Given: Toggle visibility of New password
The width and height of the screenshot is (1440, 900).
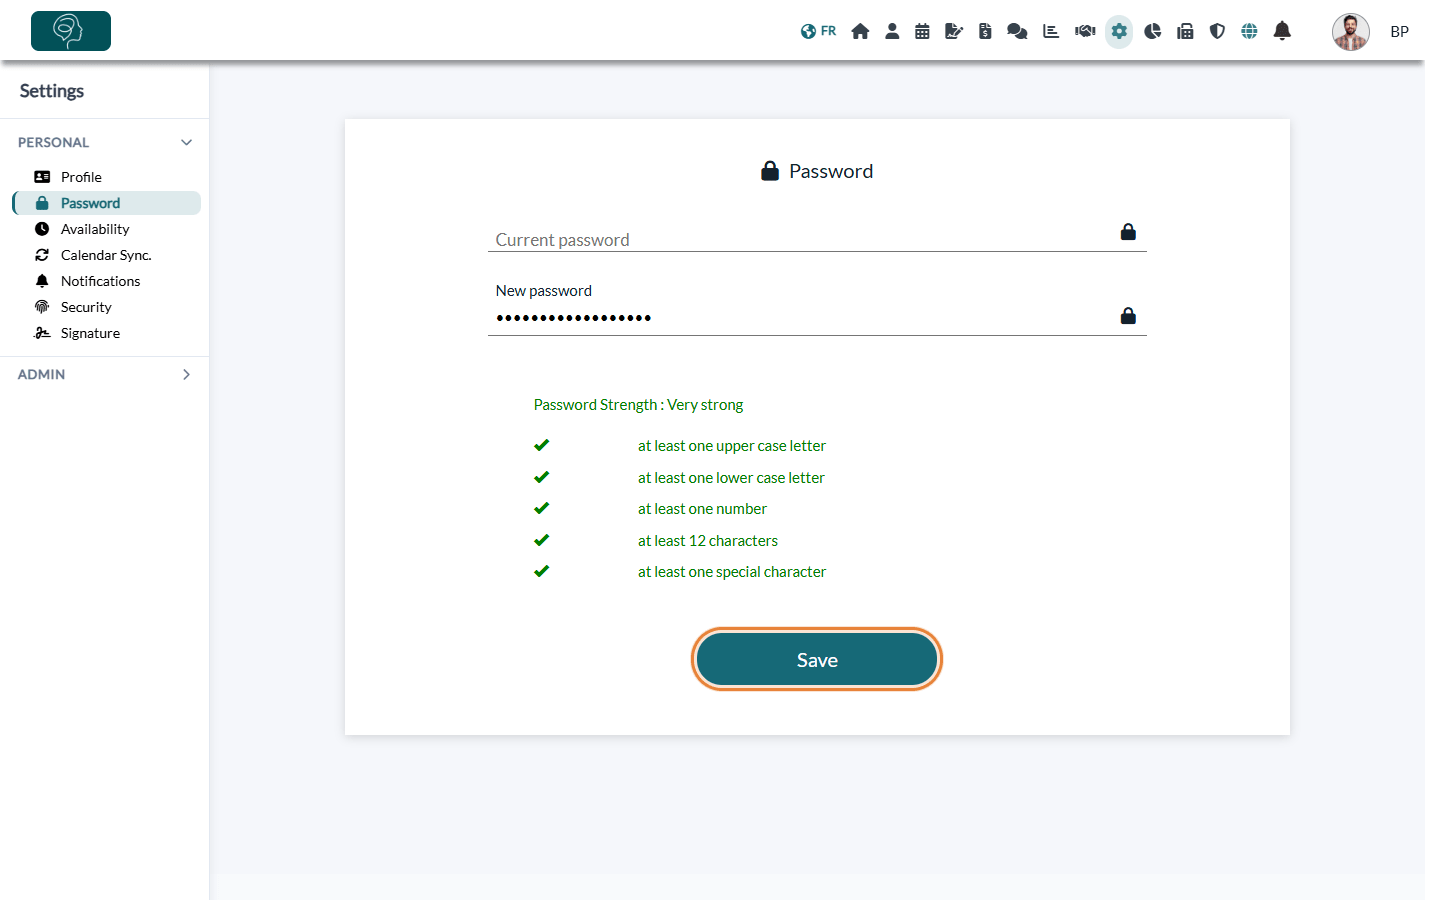Looking at the screenshot, I should click(x=1128, y=316).
